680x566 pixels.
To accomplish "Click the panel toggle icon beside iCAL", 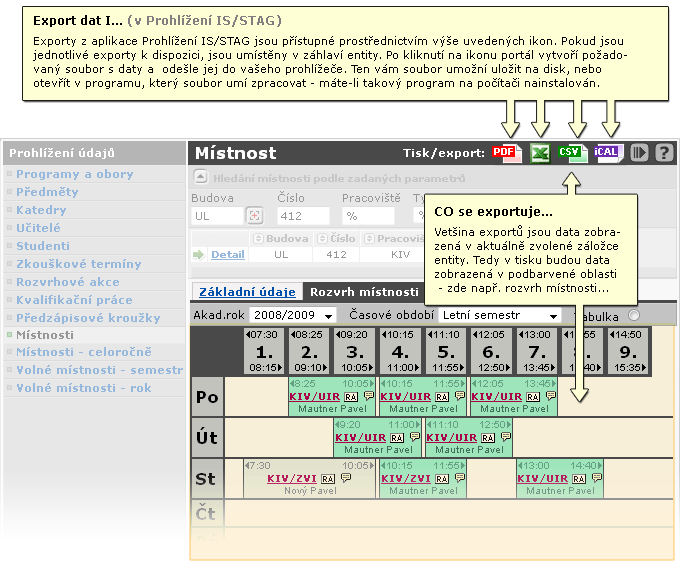I will 639,153.
